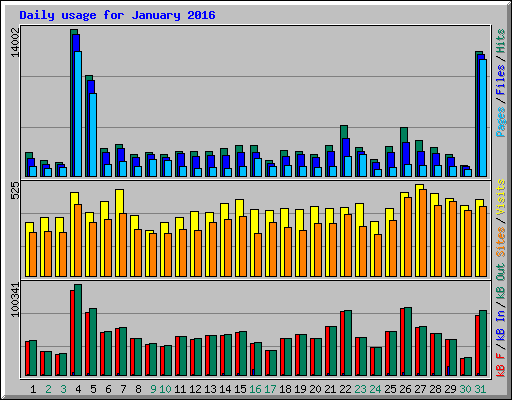Select green day 30 label on the x-axis
The height and width of the screenshot is (400, 512).
(x=465, y=389)
